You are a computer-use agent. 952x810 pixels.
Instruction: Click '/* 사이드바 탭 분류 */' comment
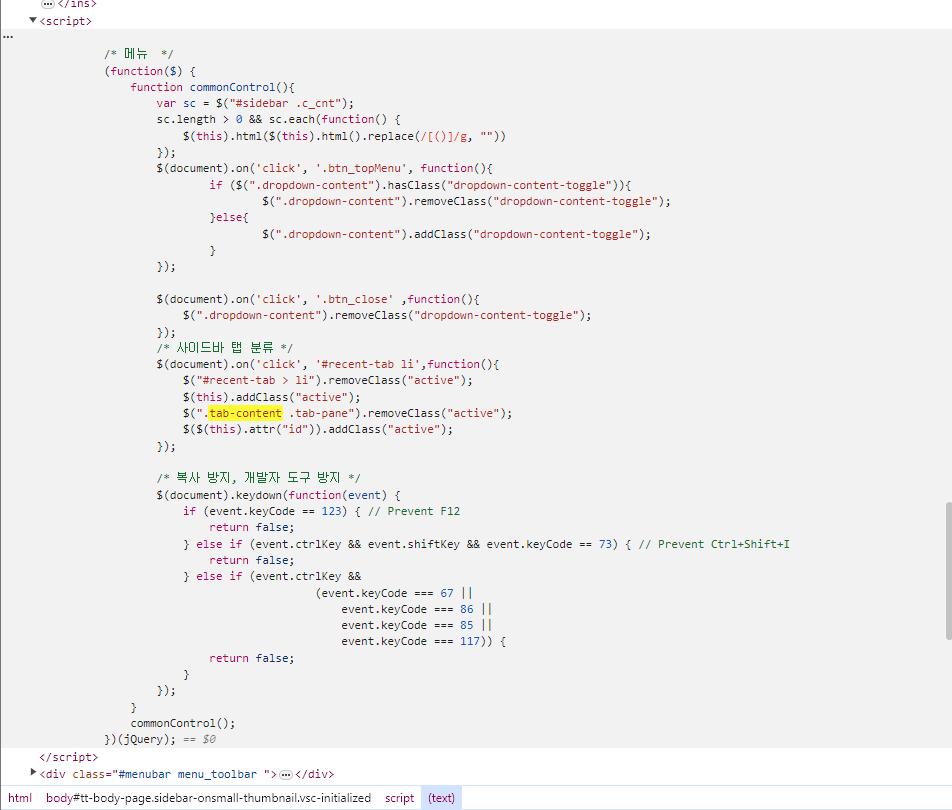pyautogui.click(x=225, y=348)
